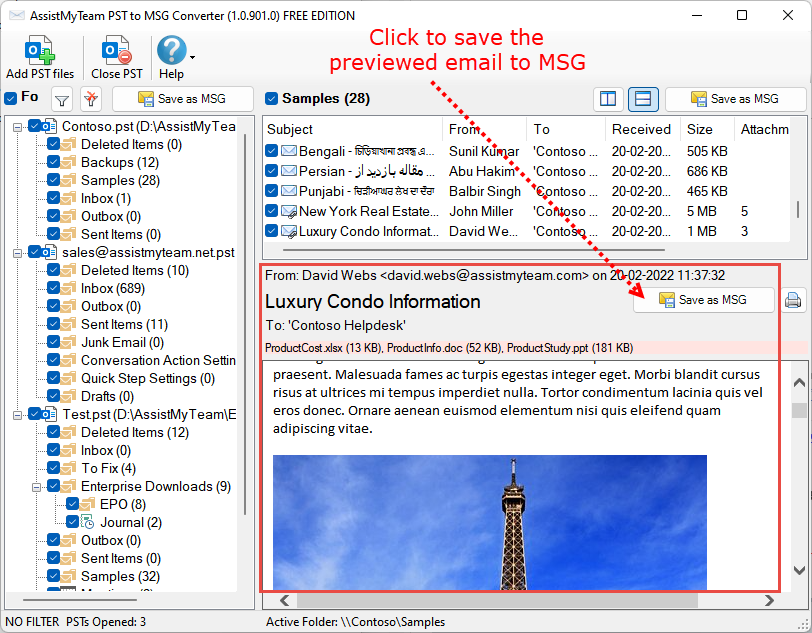Clear the filter using the crossed-funnel icon
This screenshot has width=812, height=633.
pyautogui.click(x=91, y=99)
